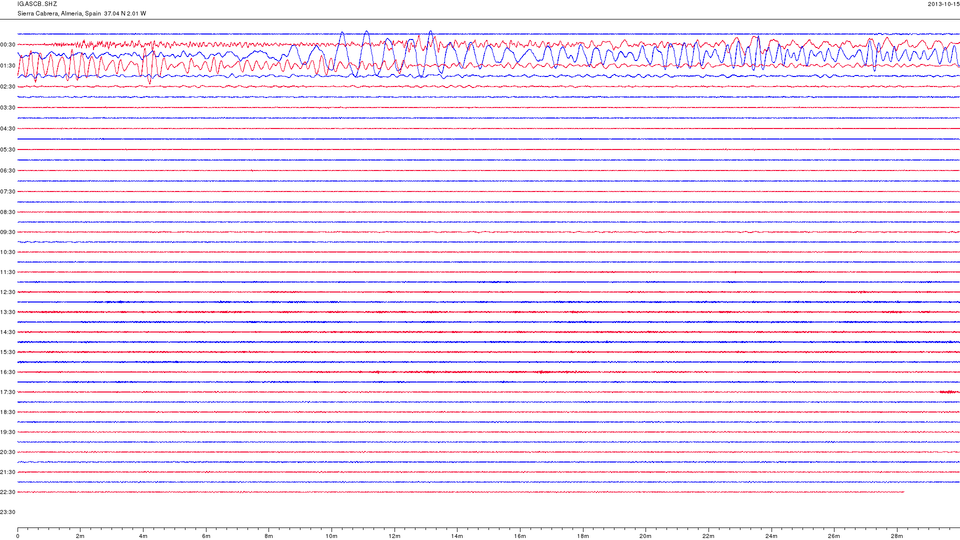Click the "24m" axis tick label
Viewport: 960px width, 540px height.
pyautogui.click(x=771, y=536)
